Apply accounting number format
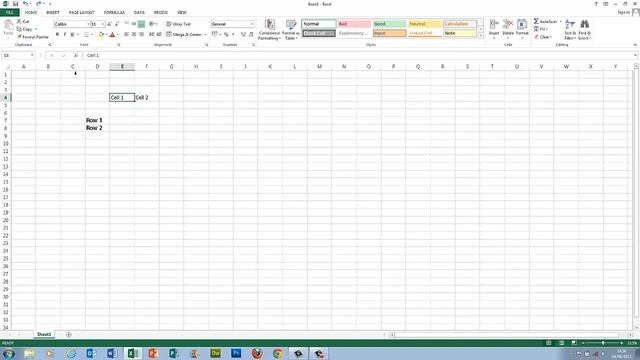This screenshot has width=640, height=360. click(215, 35)
